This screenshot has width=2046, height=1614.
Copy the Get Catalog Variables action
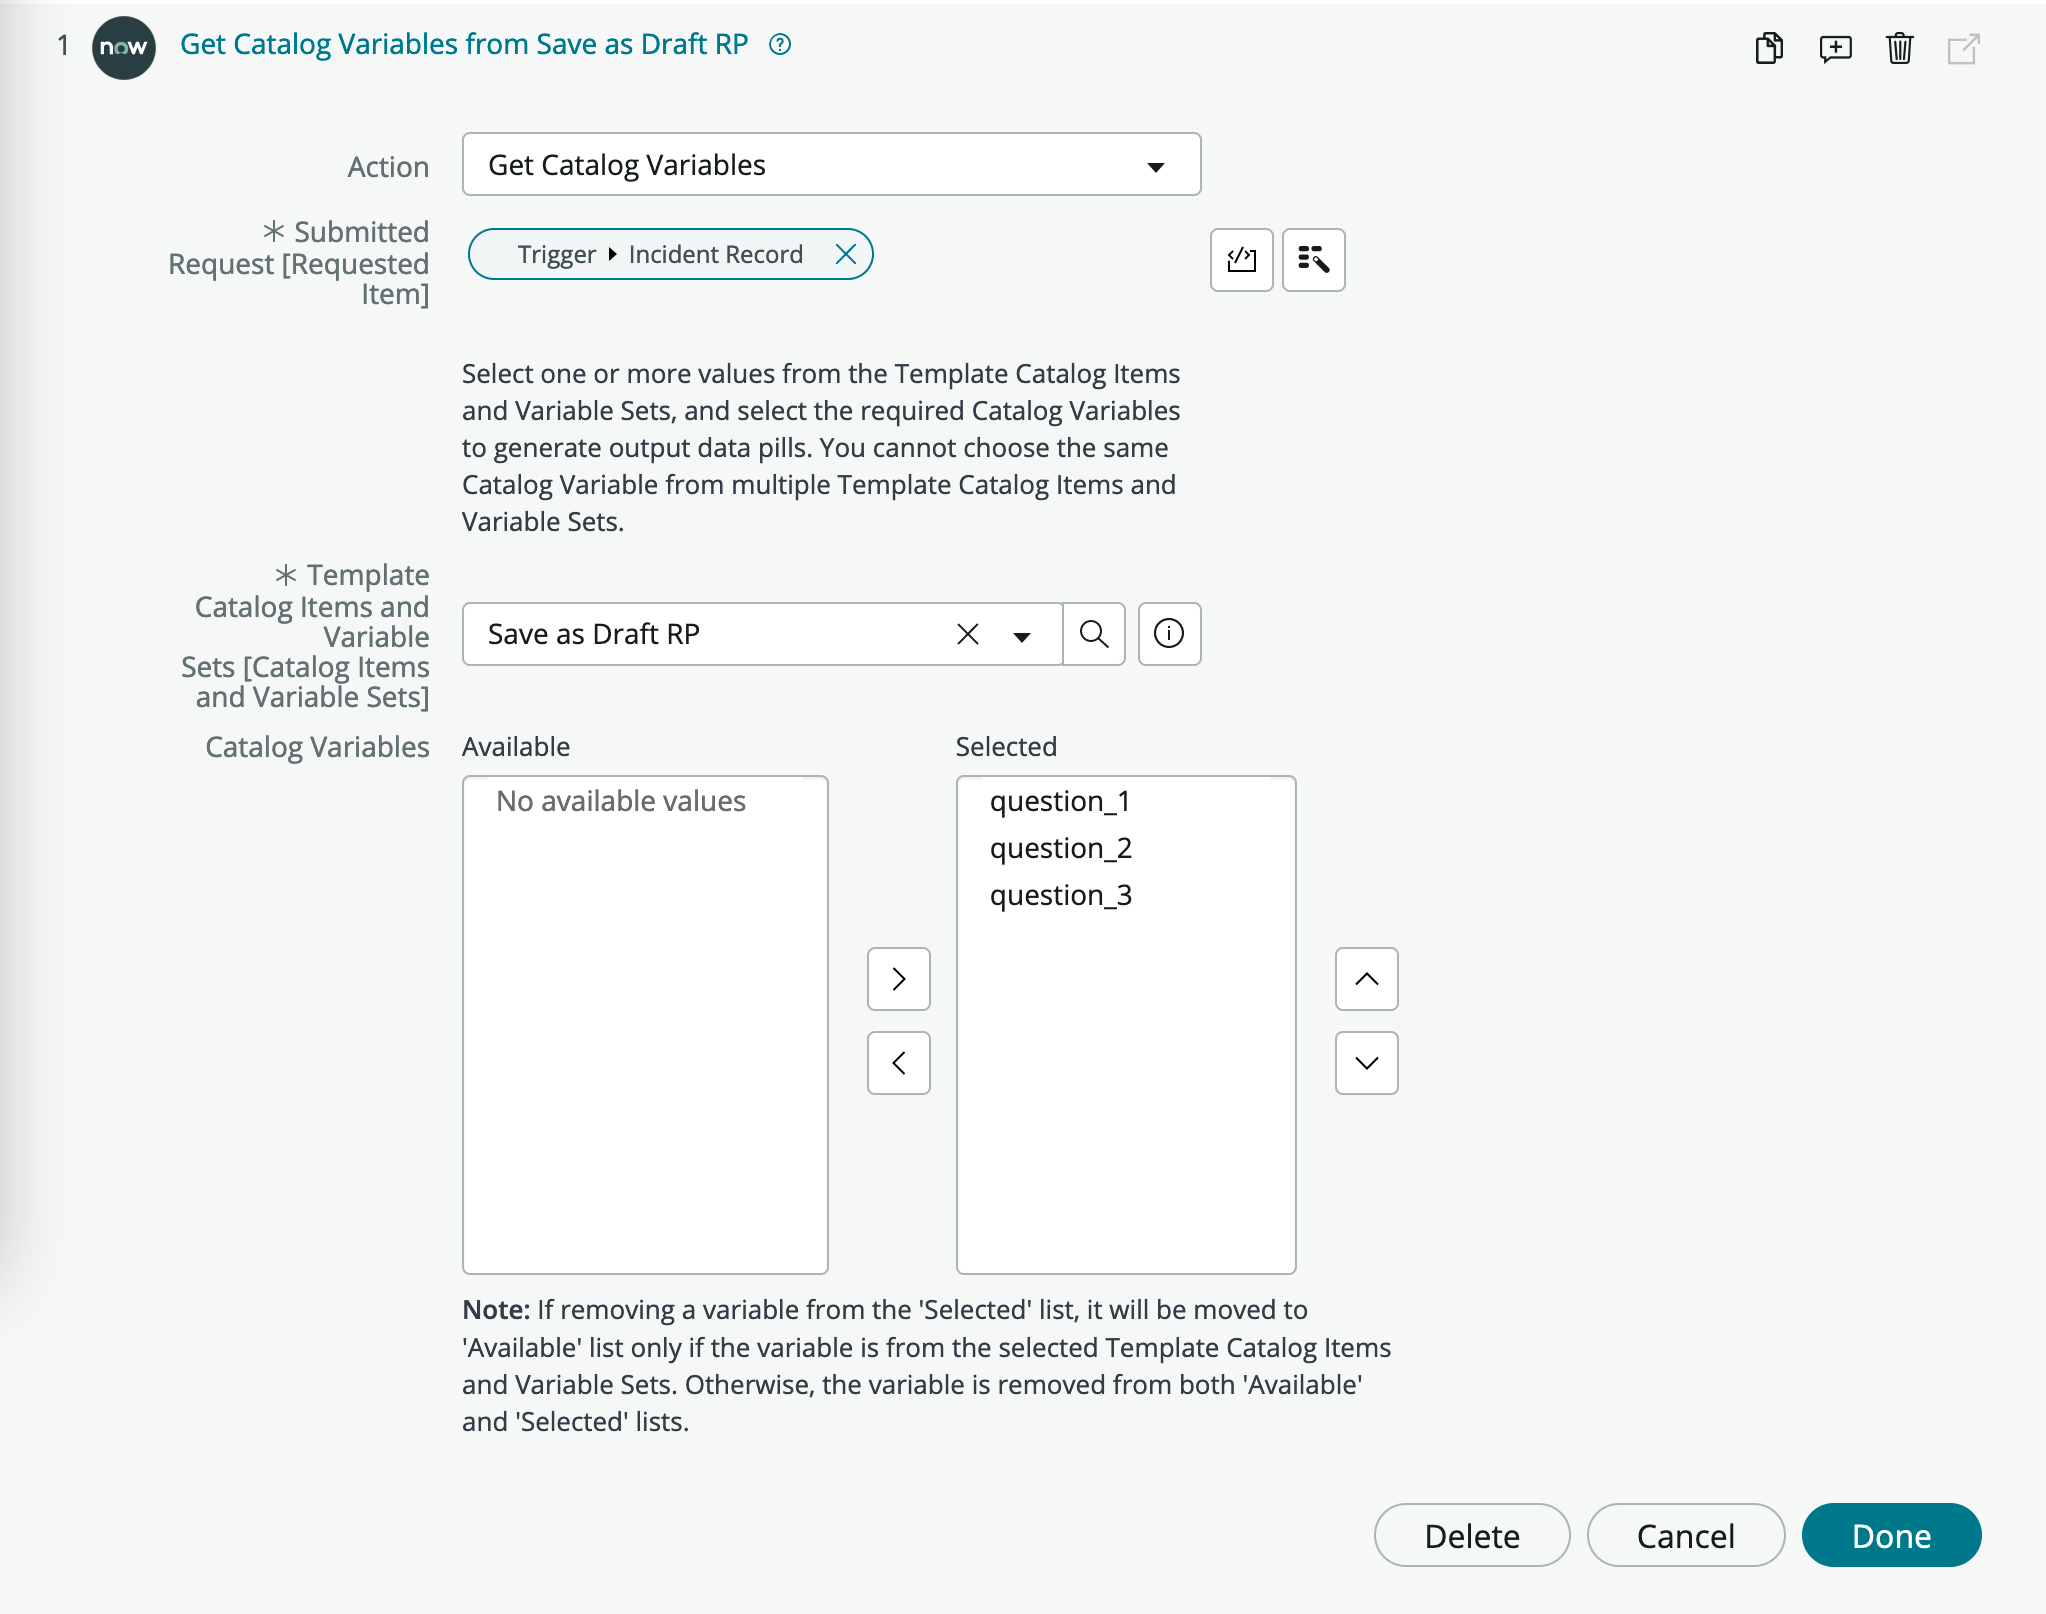[x=1768, y=47]
